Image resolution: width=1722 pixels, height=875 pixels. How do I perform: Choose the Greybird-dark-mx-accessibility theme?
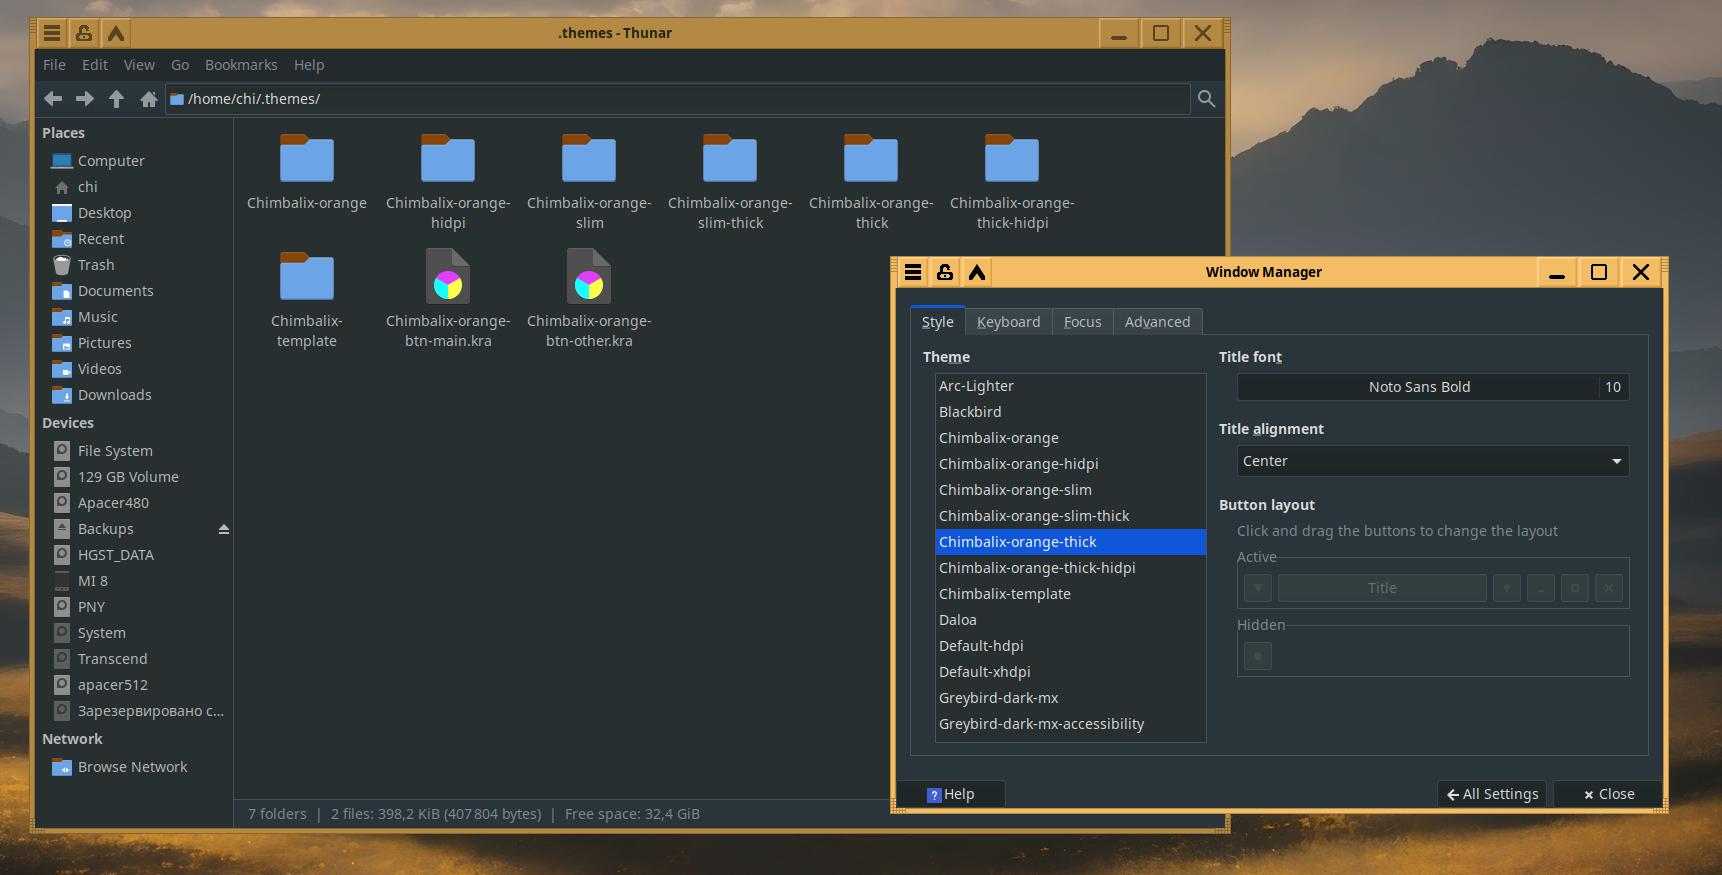pos(1070,724)
